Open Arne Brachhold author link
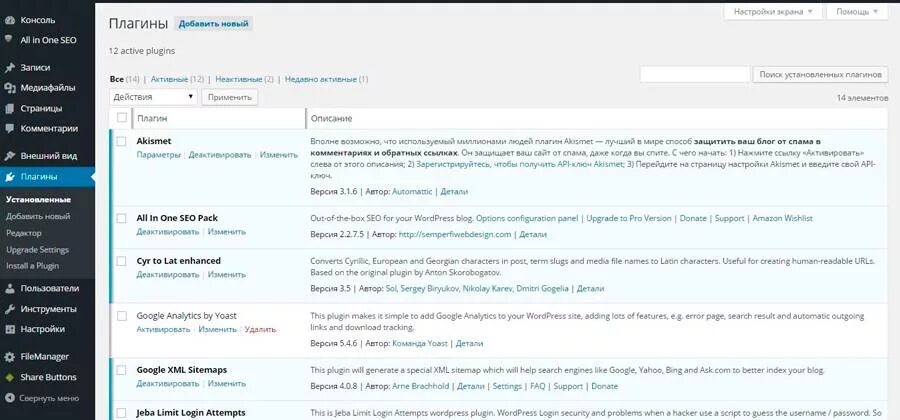 [x=421, y=386]
